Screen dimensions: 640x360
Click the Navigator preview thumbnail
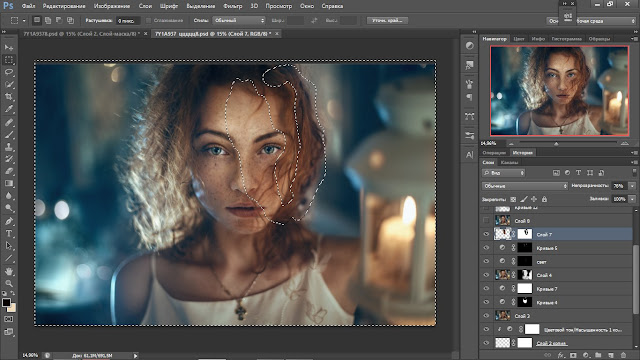point(559,91)
